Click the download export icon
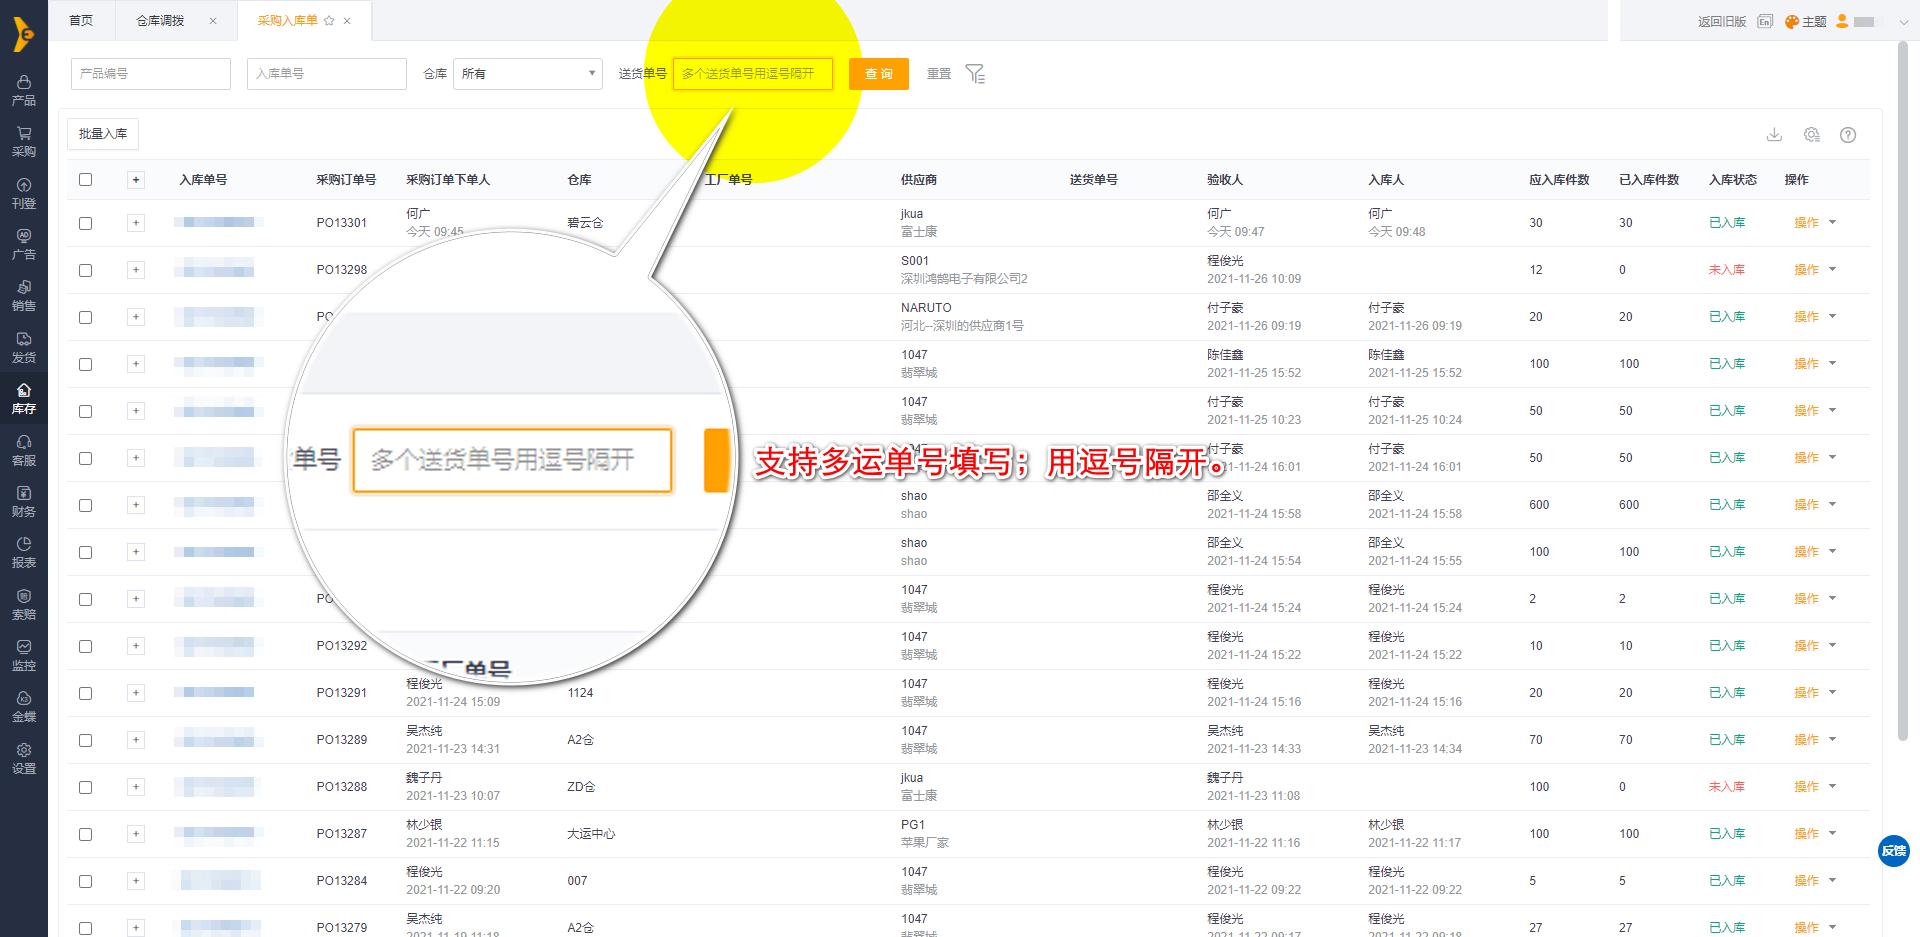This screenshot has width=1920, height=937. coord(1774,135)
